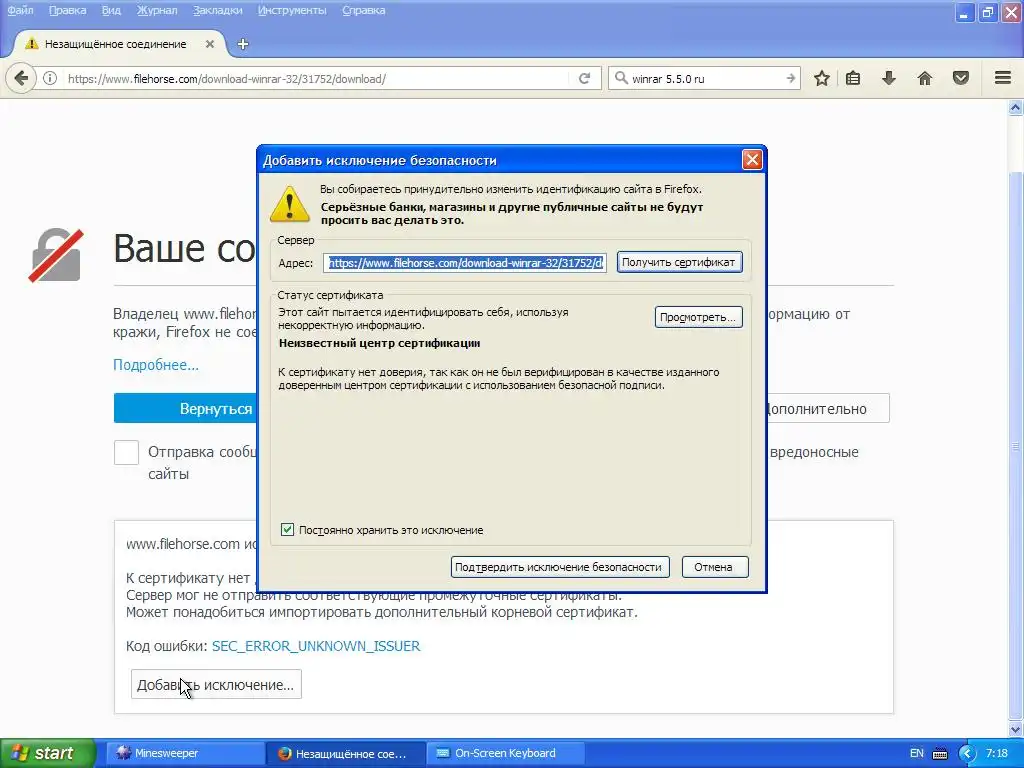This screenshot has height=768, width=1024.
Task: Open the Подробнее… link
Action: (x=155, y=364)
